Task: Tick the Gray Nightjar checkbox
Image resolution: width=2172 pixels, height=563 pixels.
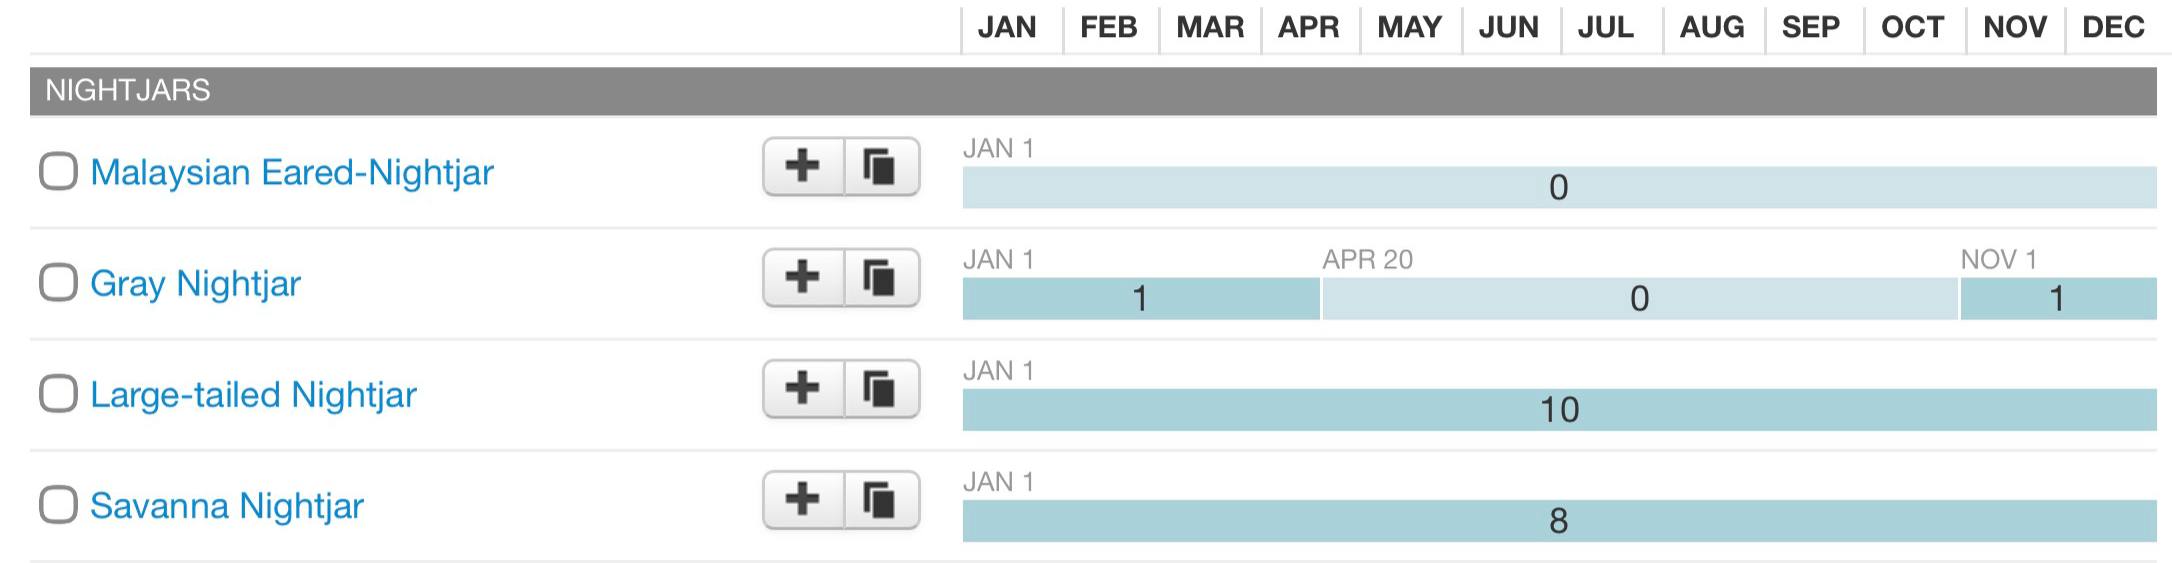Action: pyautogui.click(x=58, y=282)
